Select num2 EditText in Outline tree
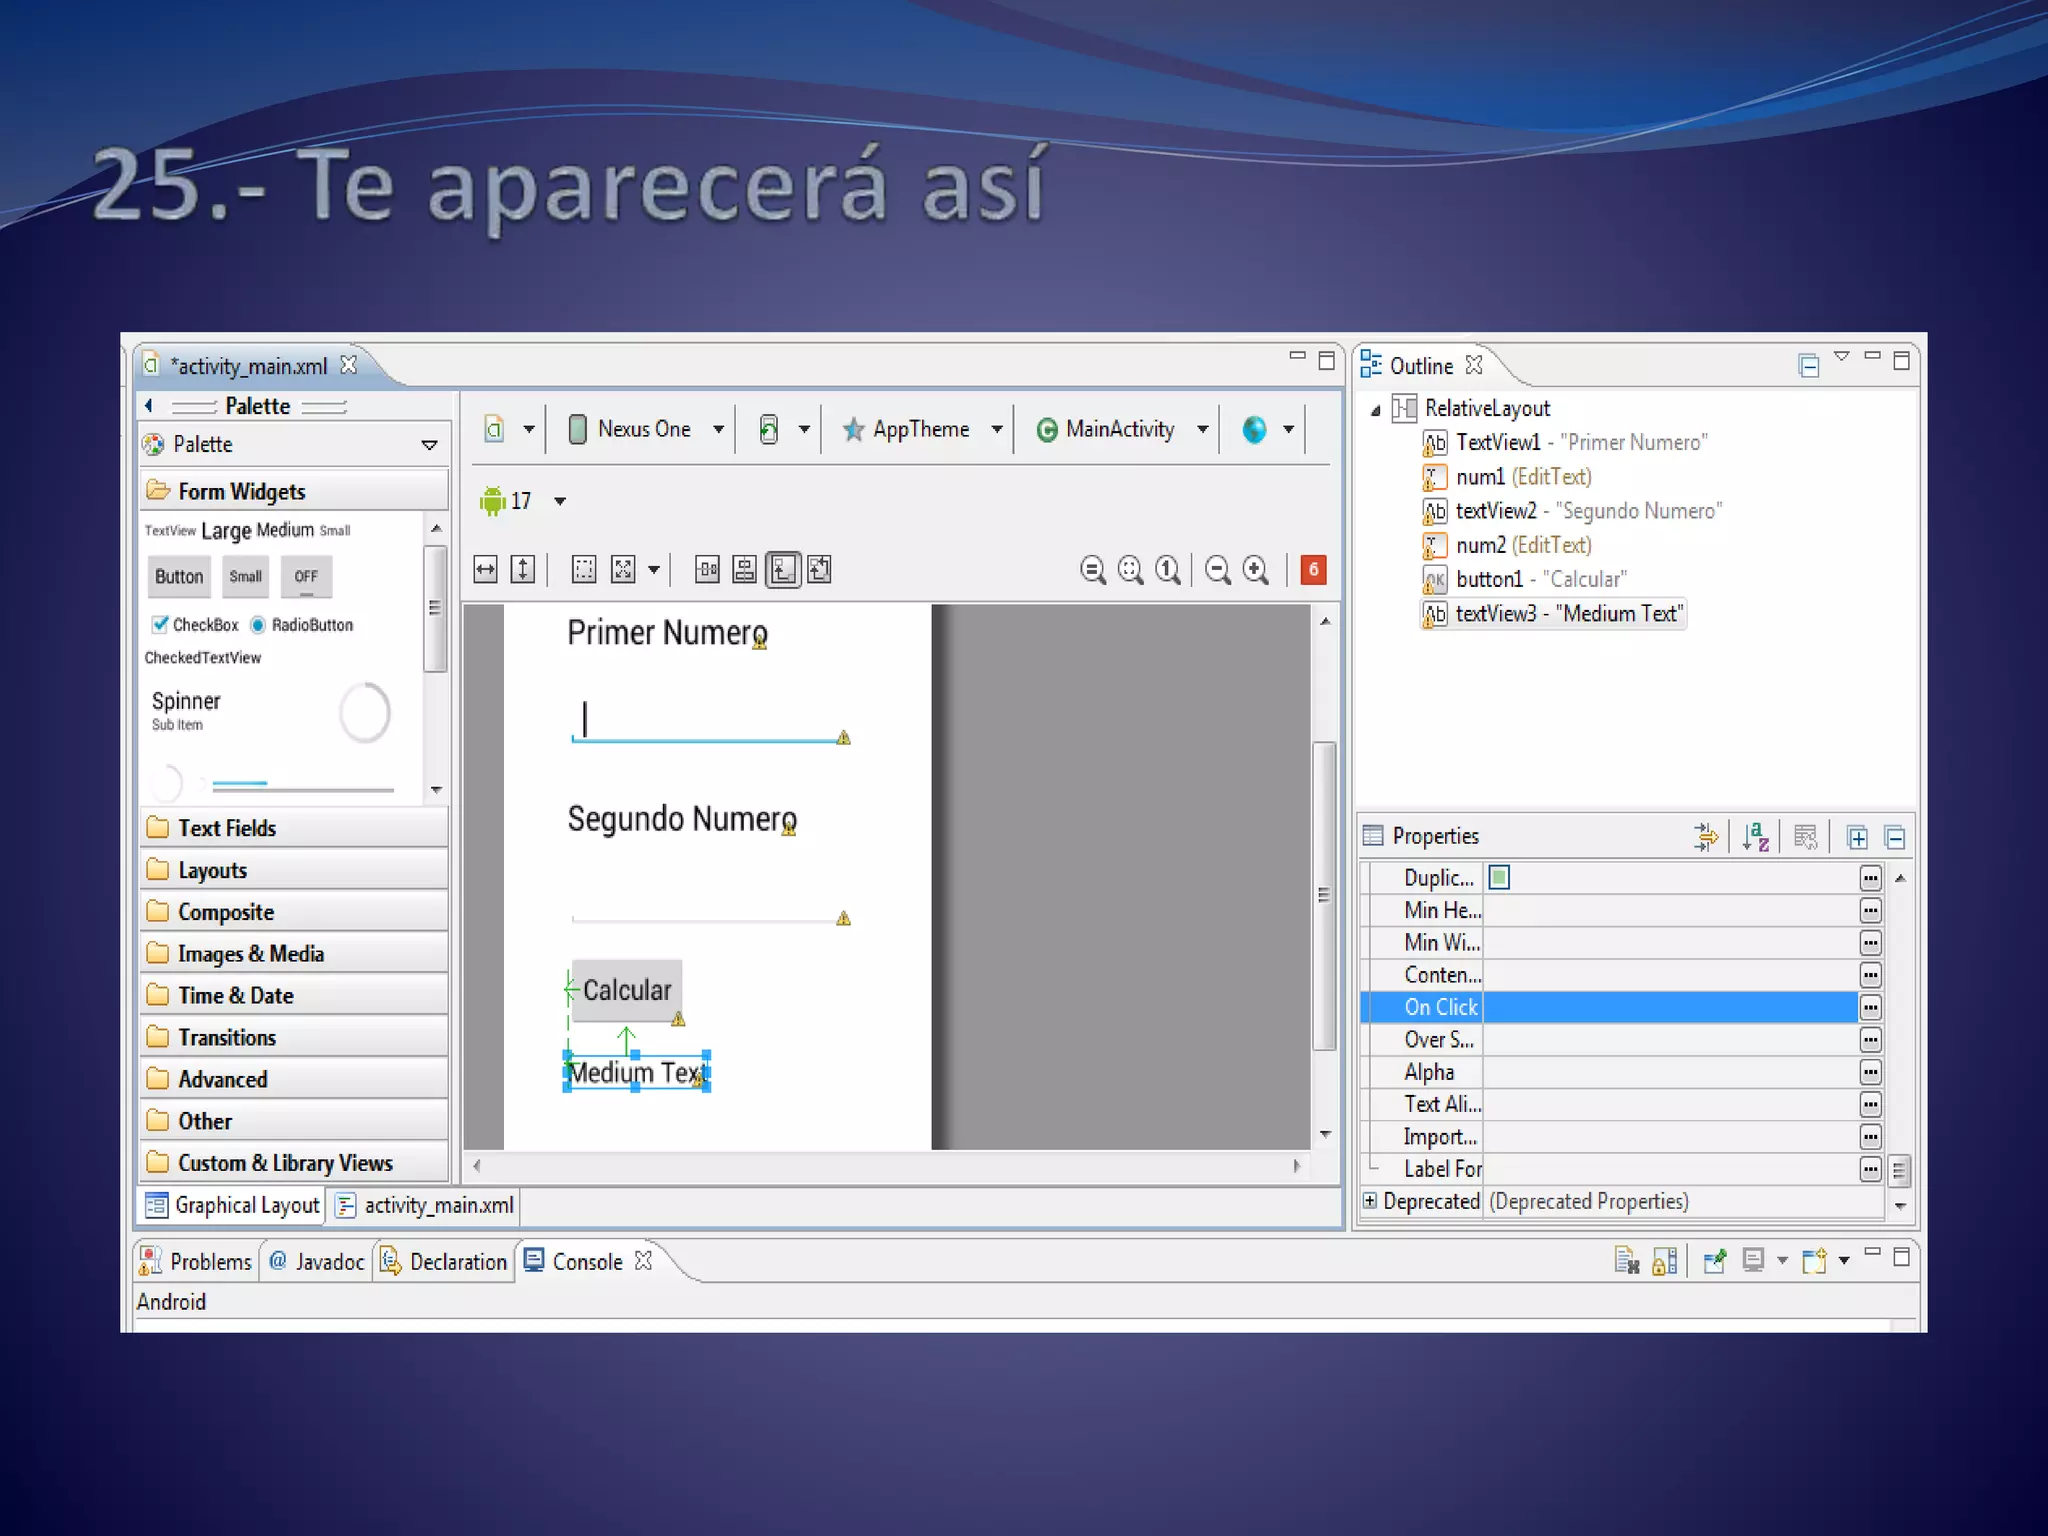 point(1522,545)
